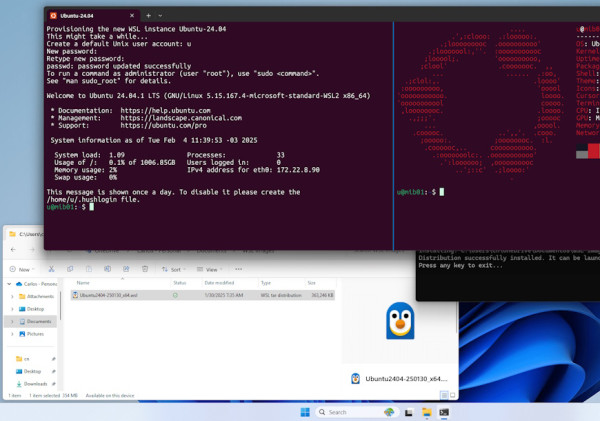Sort files by the Name column header

coord(83,283)
